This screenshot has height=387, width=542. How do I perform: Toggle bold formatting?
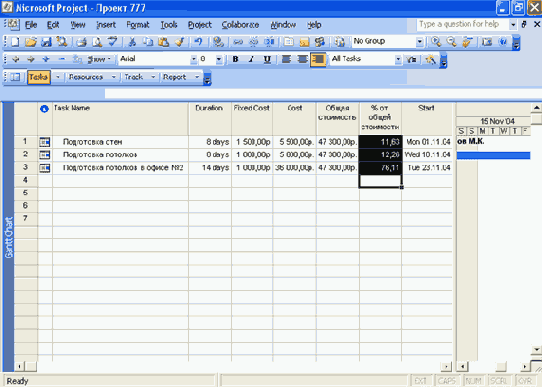click(x=236, y=59)
